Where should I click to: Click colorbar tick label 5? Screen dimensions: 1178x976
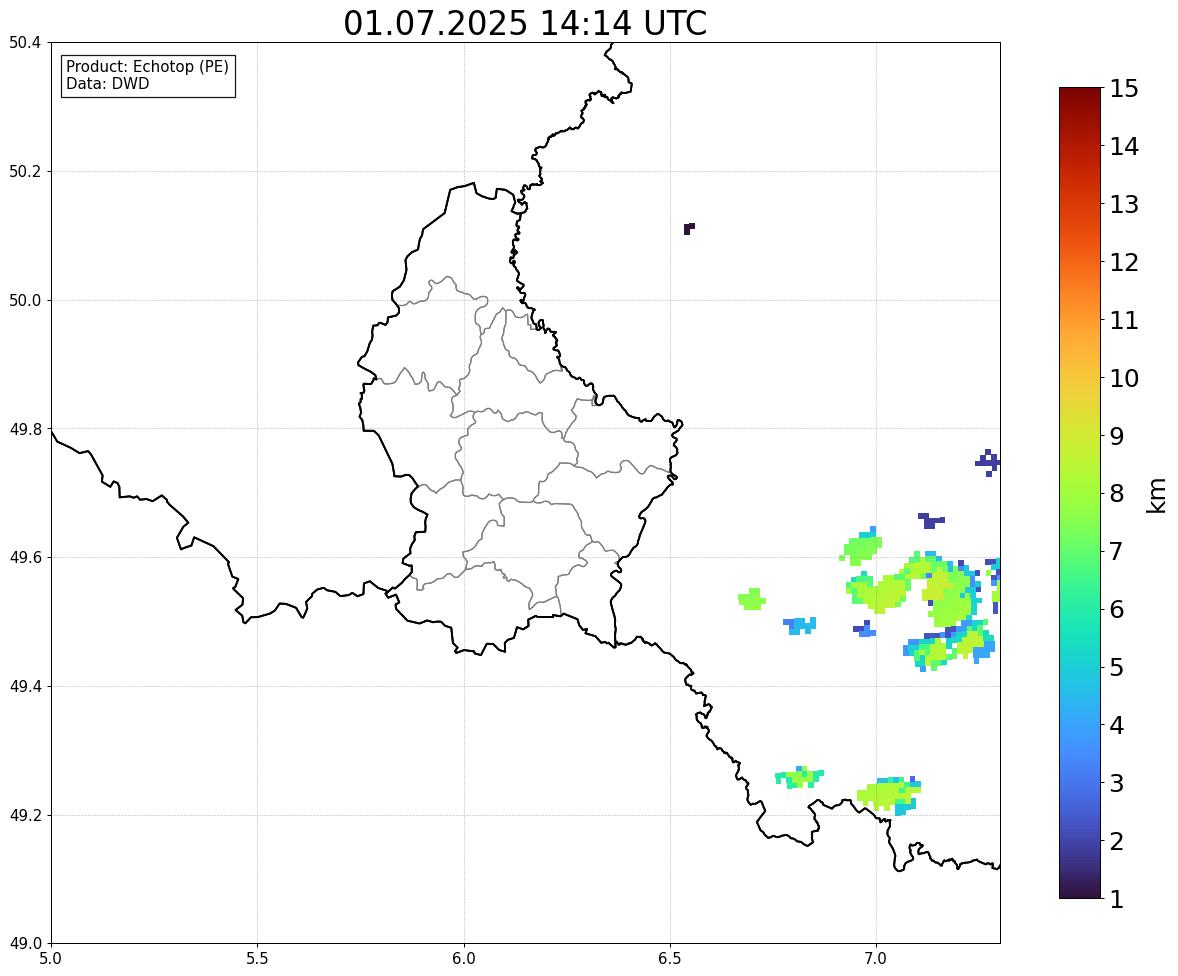pos(1117,666)
